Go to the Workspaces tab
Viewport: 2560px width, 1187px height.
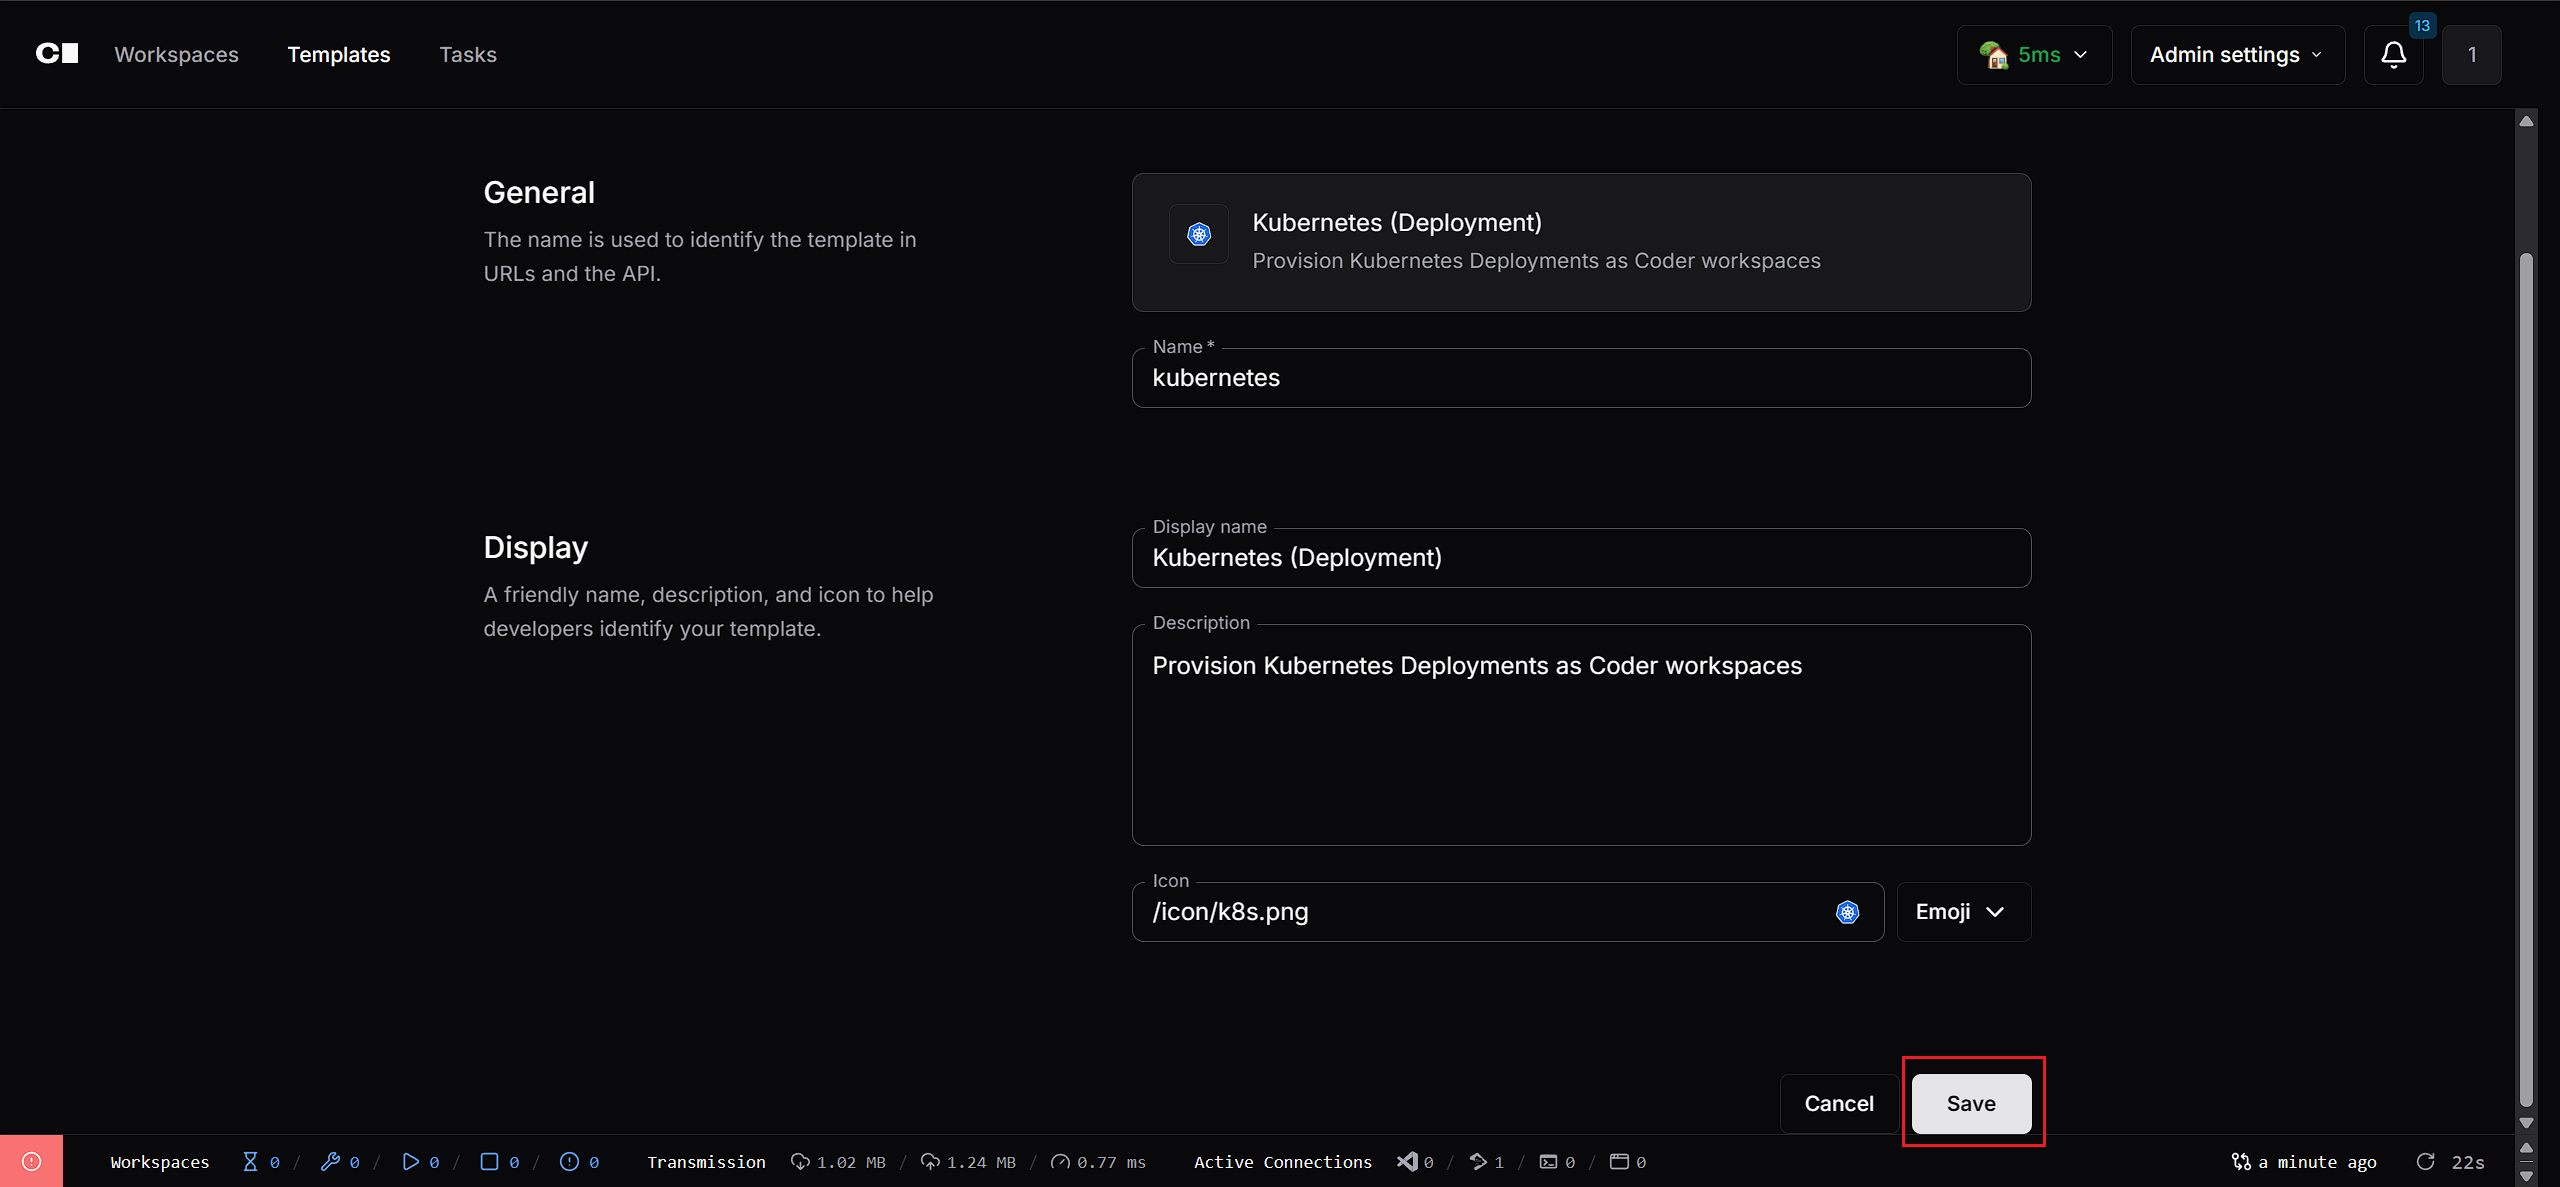176,55
